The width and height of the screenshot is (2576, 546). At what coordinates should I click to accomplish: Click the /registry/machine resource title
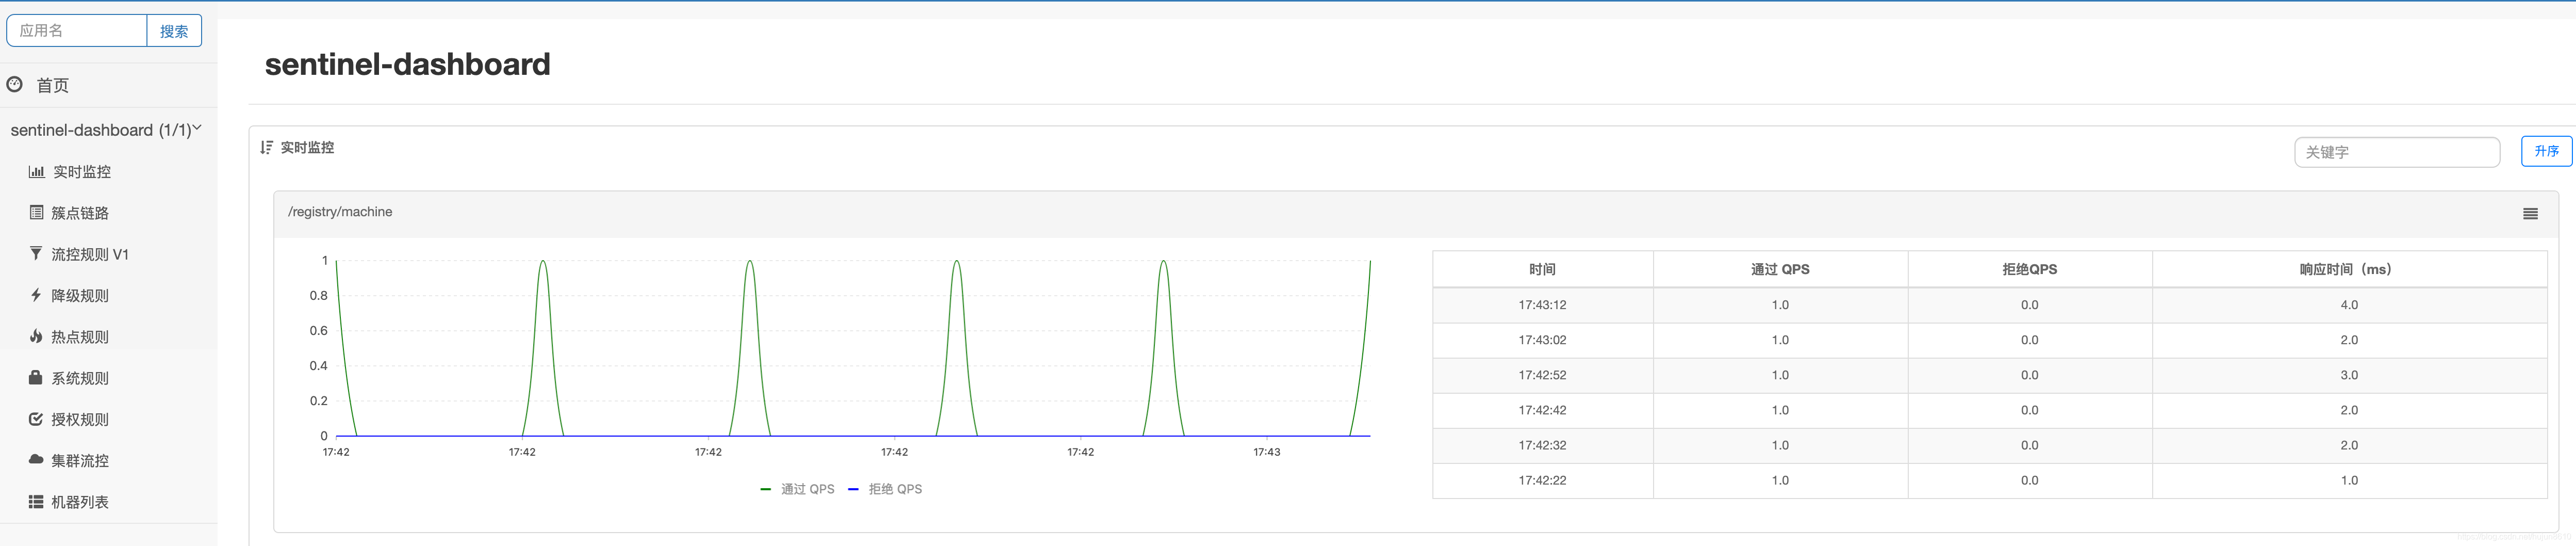point(340,212)
